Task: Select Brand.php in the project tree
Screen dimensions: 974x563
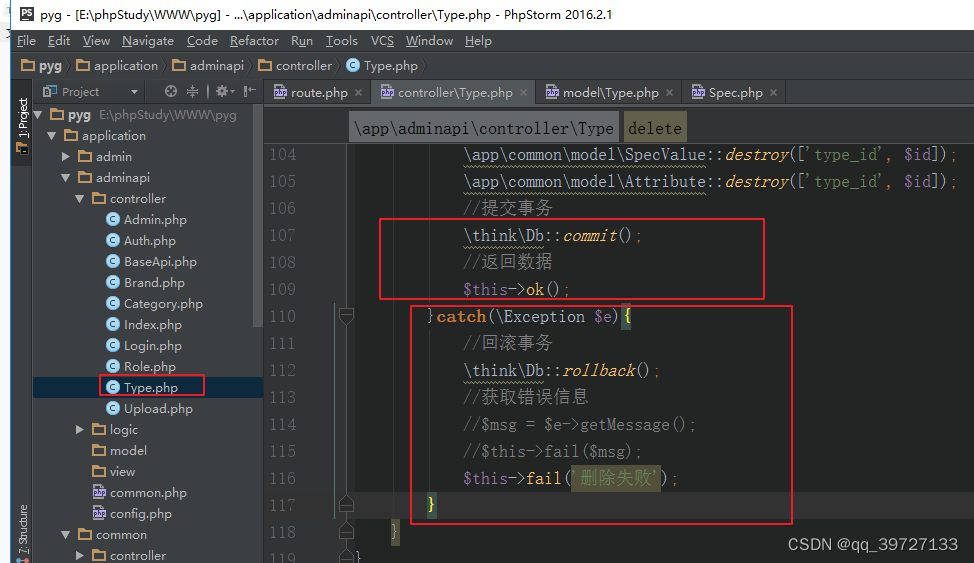Action: [145, 283]
